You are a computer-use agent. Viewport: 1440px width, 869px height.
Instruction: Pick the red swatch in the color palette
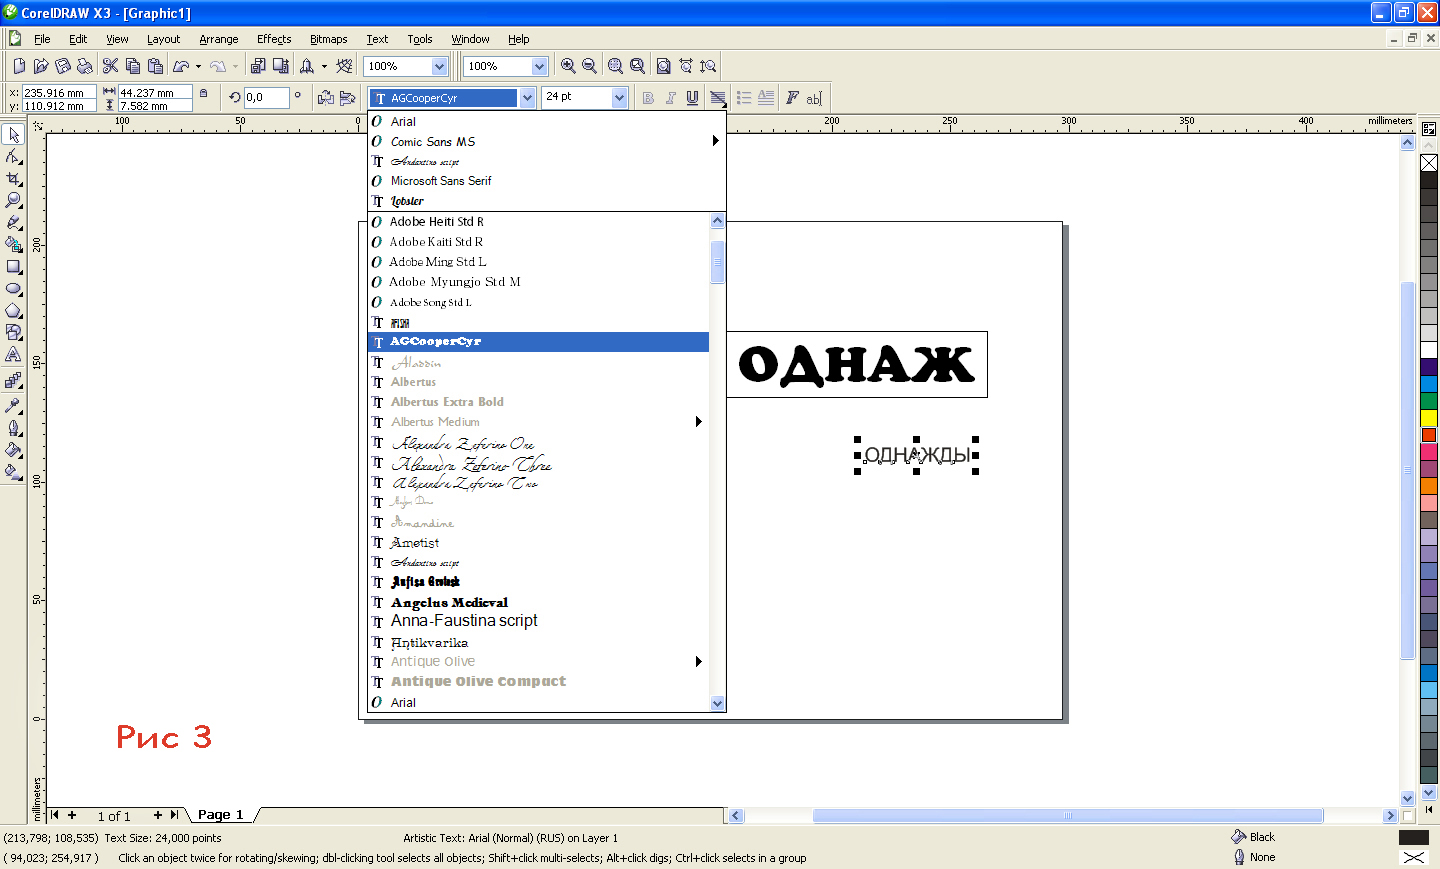pos(1429,435)
